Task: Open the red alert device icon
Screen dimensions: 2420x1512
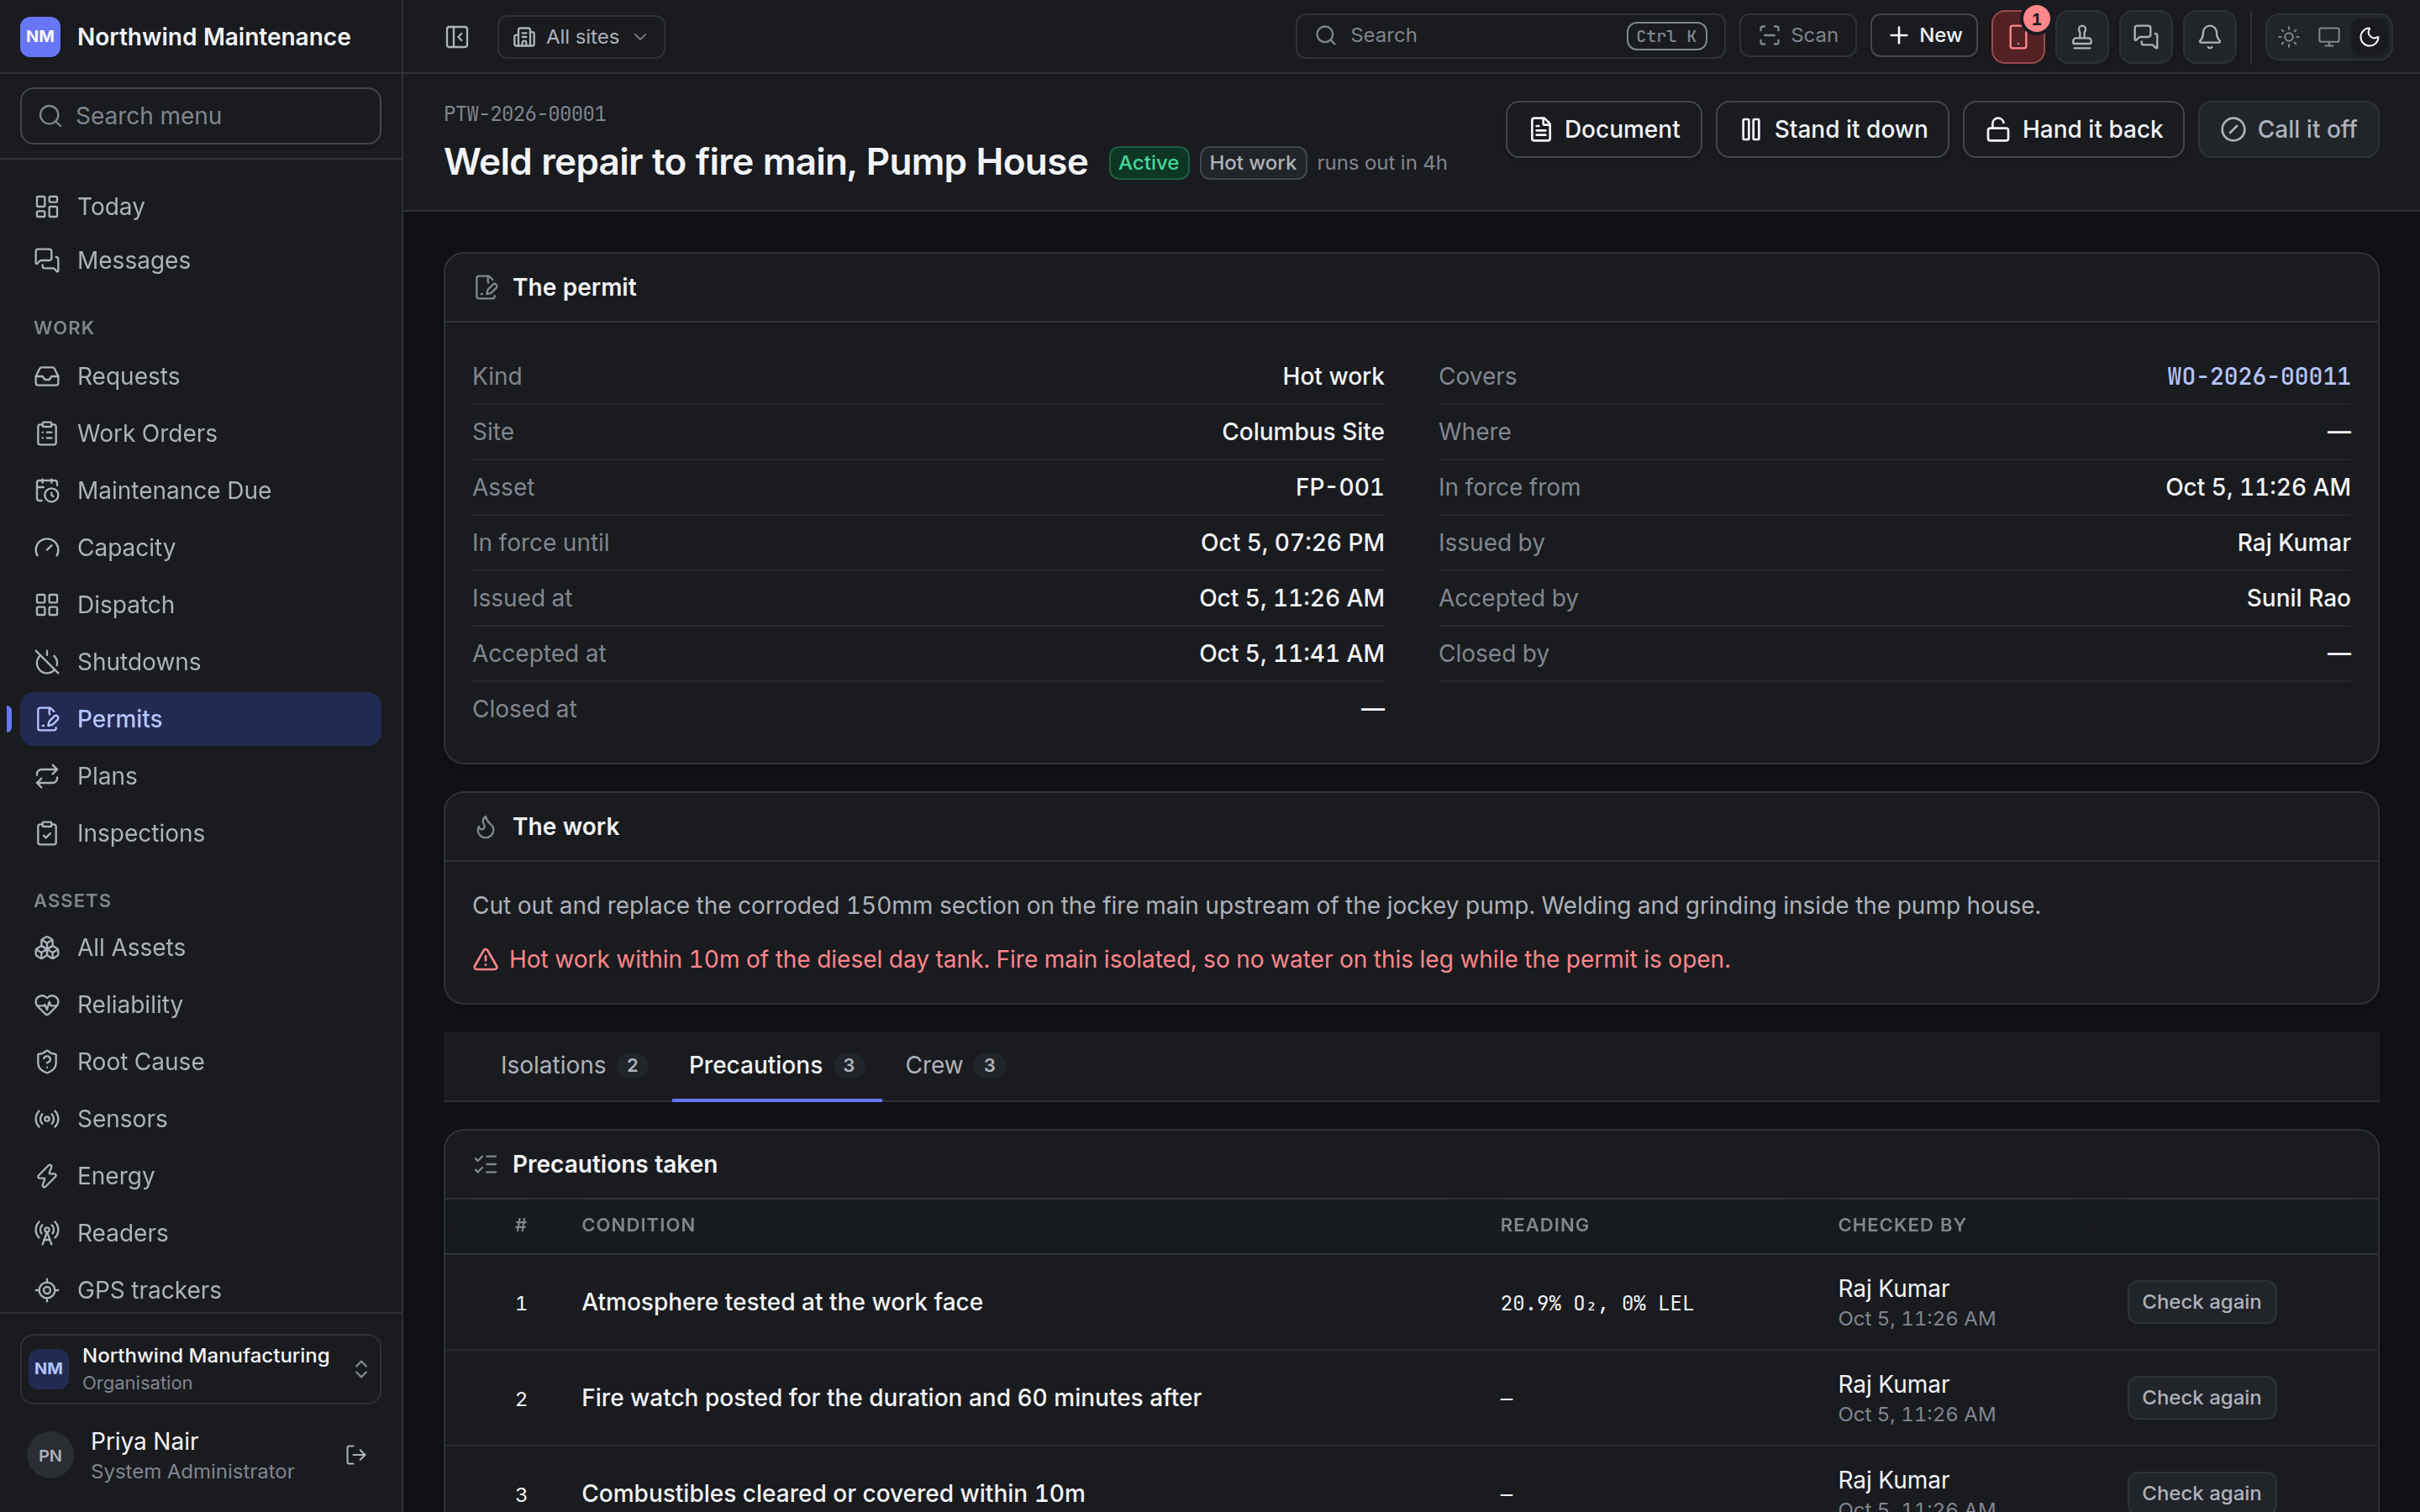Action: pos(2018,37)
